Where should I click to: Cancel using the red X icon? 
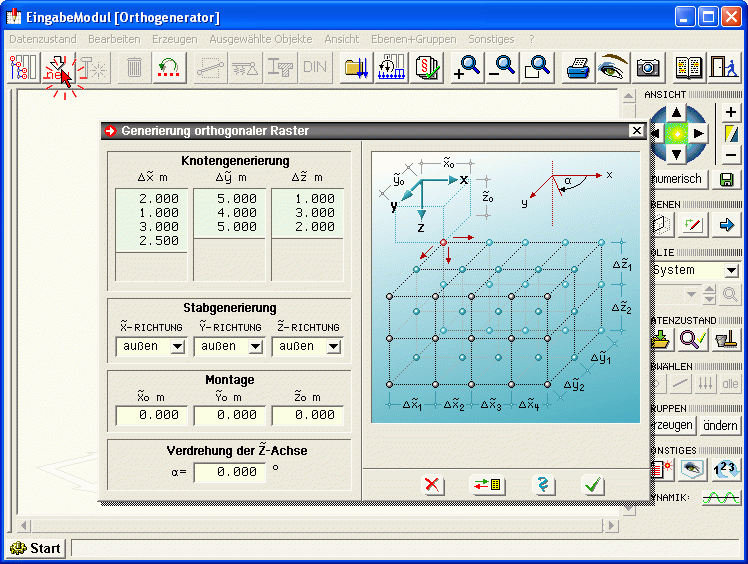[x=432, y=485]
